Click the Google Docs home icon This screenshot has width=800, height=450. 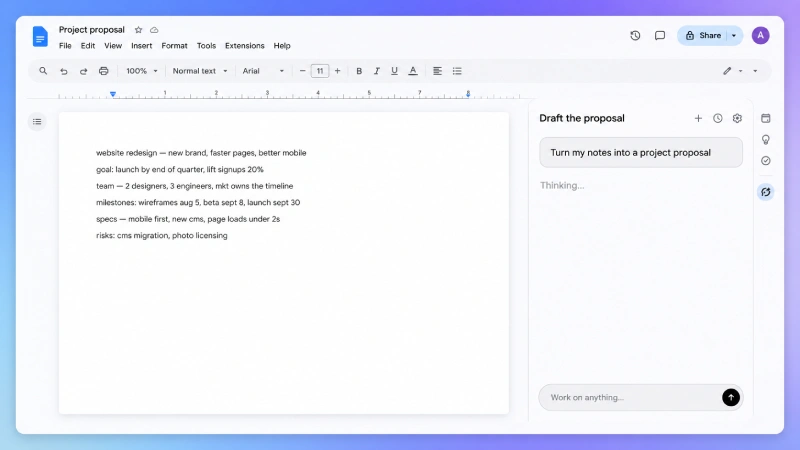(40, 37)
